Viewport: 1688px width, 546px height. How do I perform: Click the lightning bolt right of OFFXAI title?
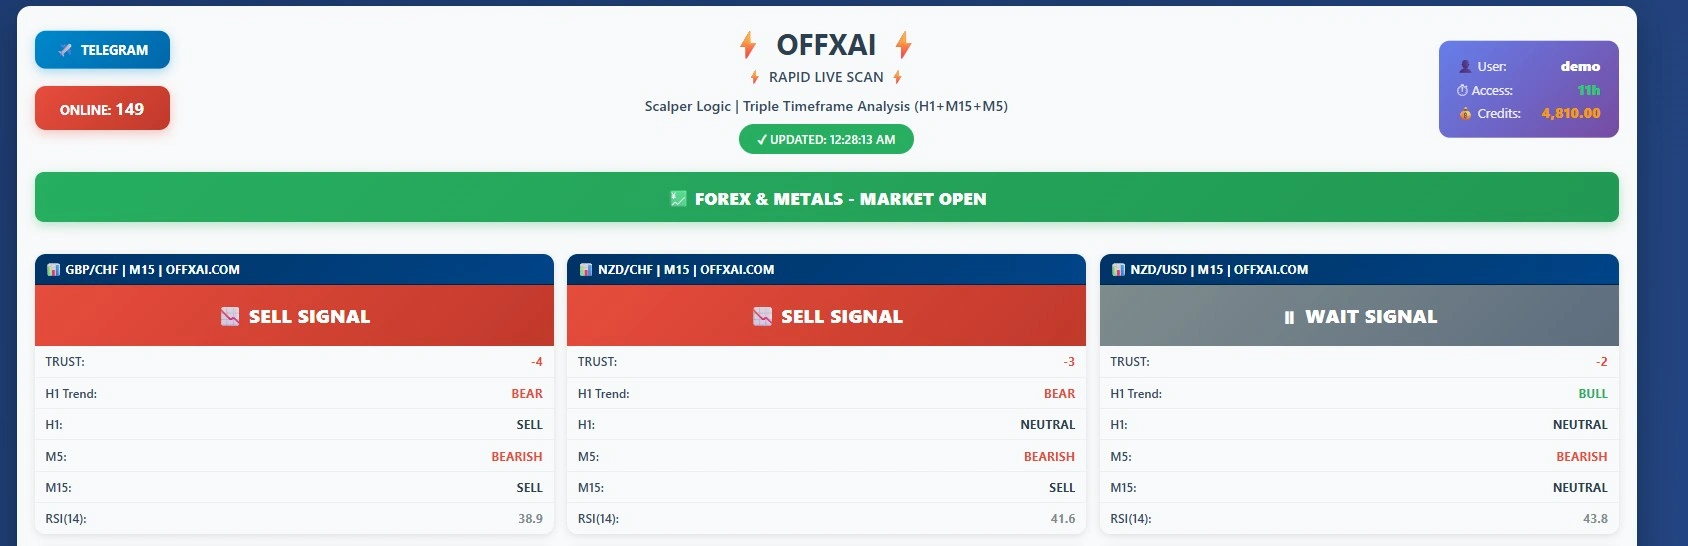click(903, 45)
